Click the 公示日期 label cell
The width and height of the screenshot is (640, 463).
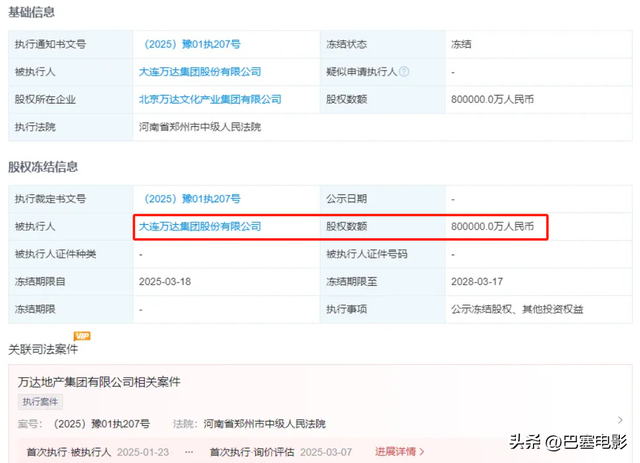[x=382, y=199]
